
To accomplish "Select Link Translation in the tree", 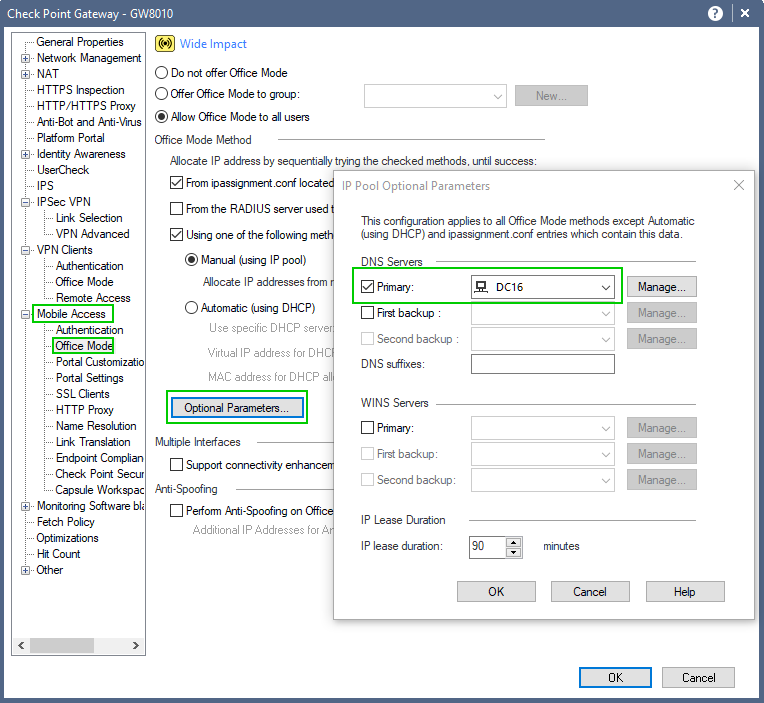I will [93, 442].
